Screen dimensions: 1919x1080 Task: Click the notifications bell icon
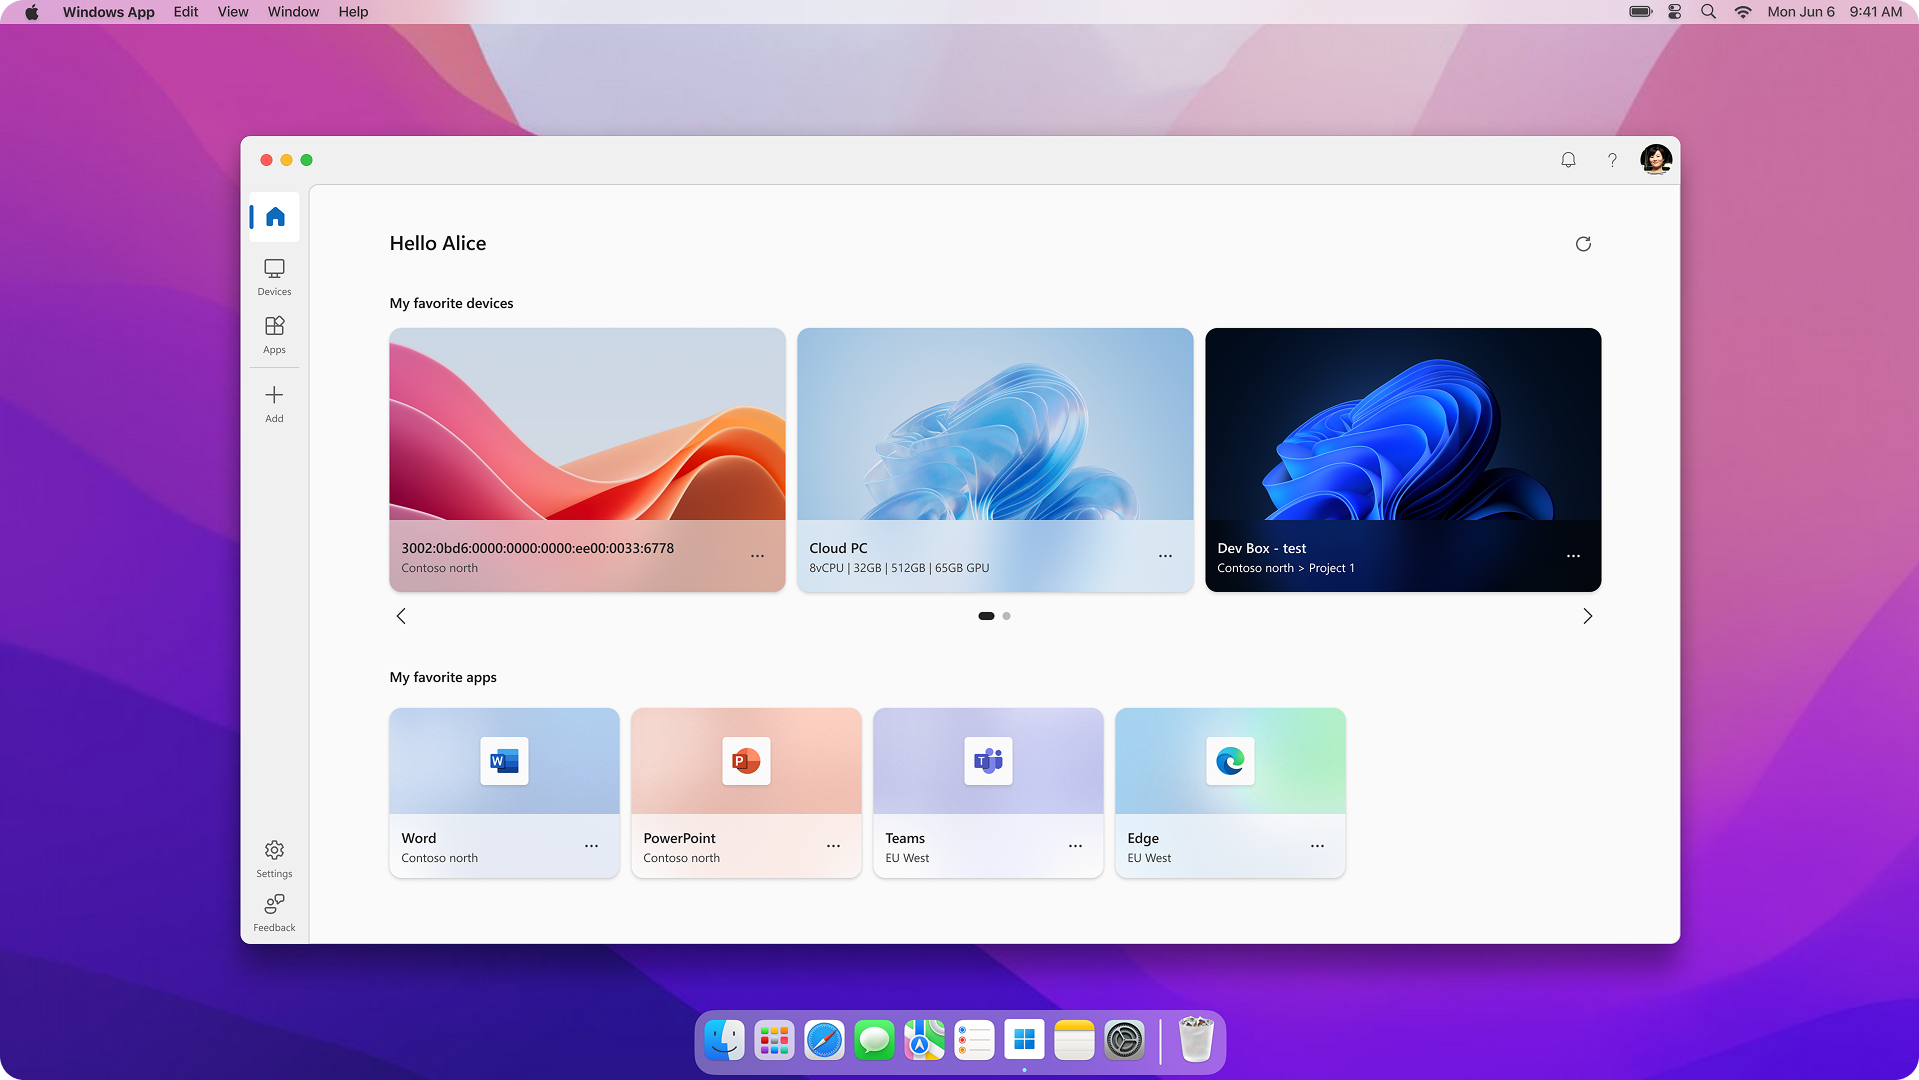(1567, 159)
